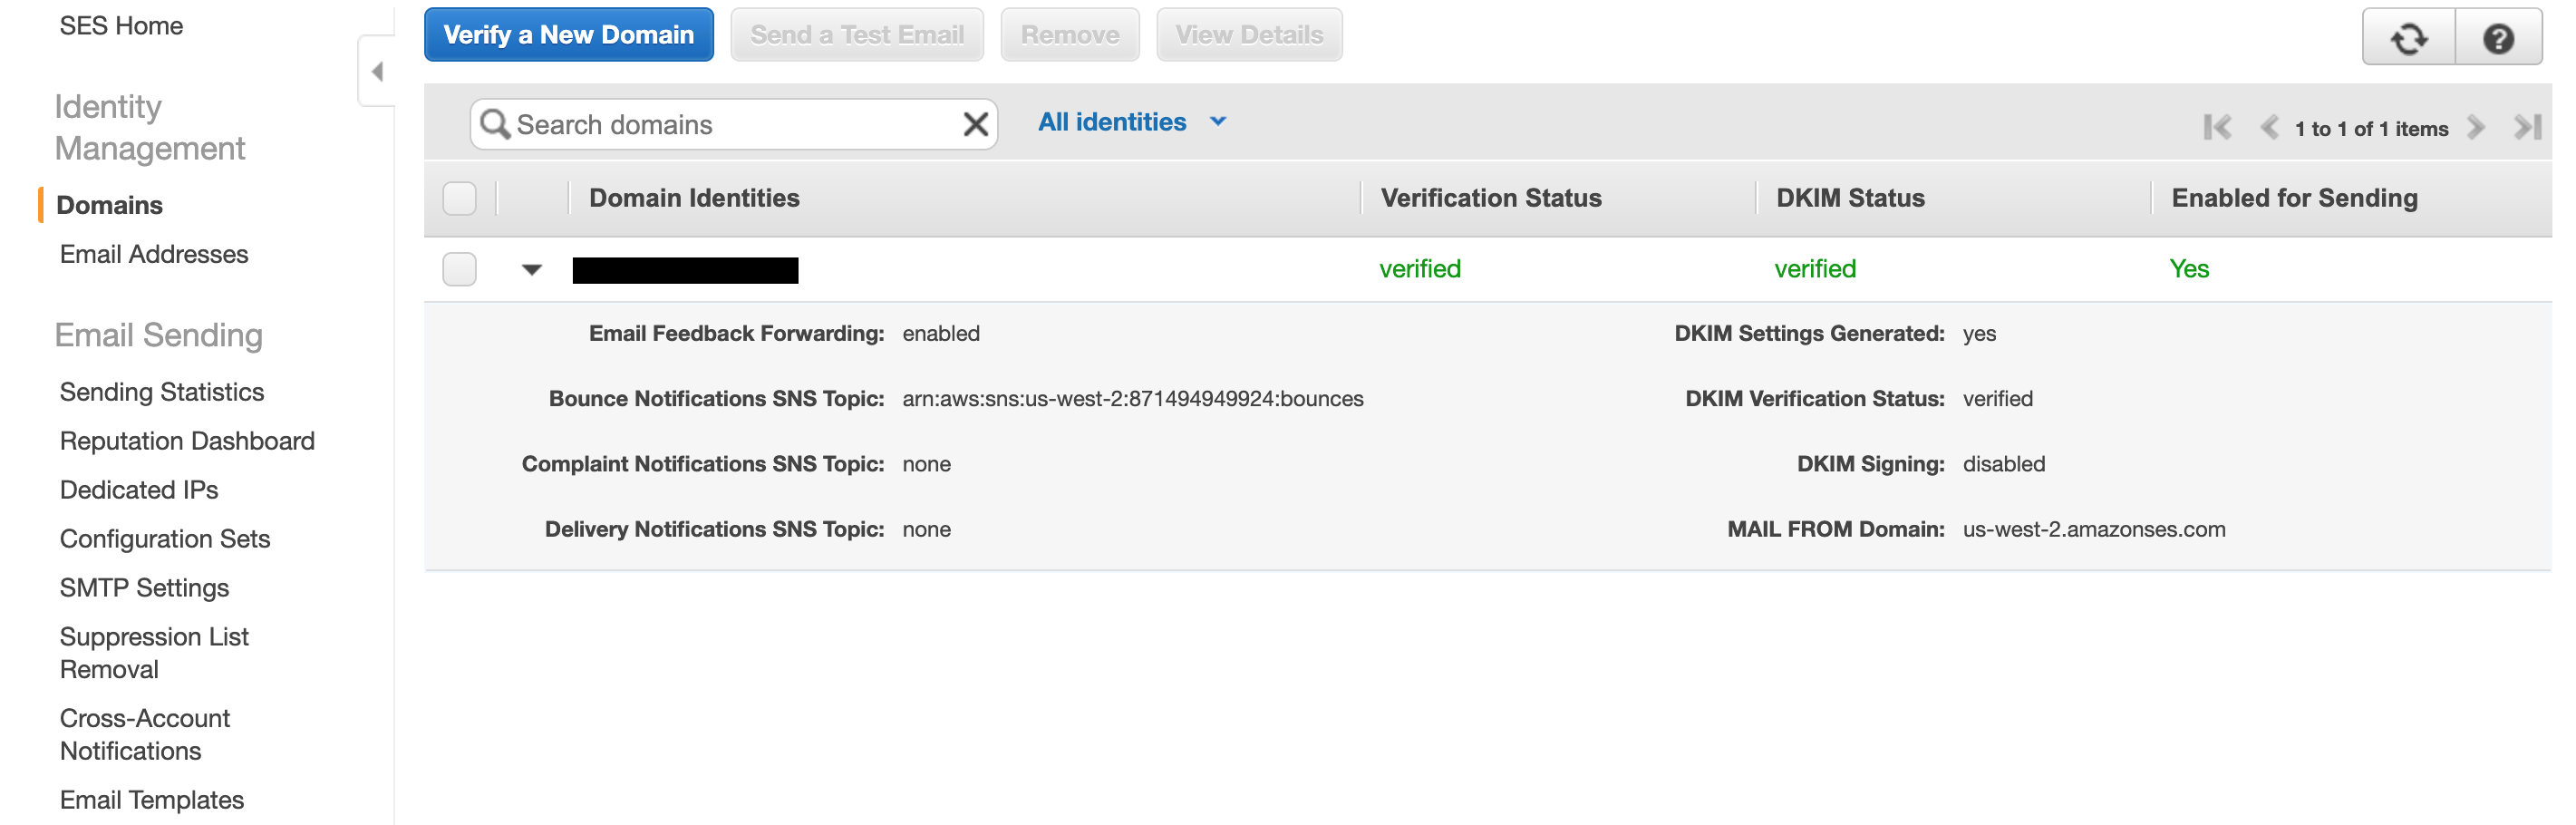2576x825 pixels.
Task: Collapse the expanded domain details
Action: 531,269
